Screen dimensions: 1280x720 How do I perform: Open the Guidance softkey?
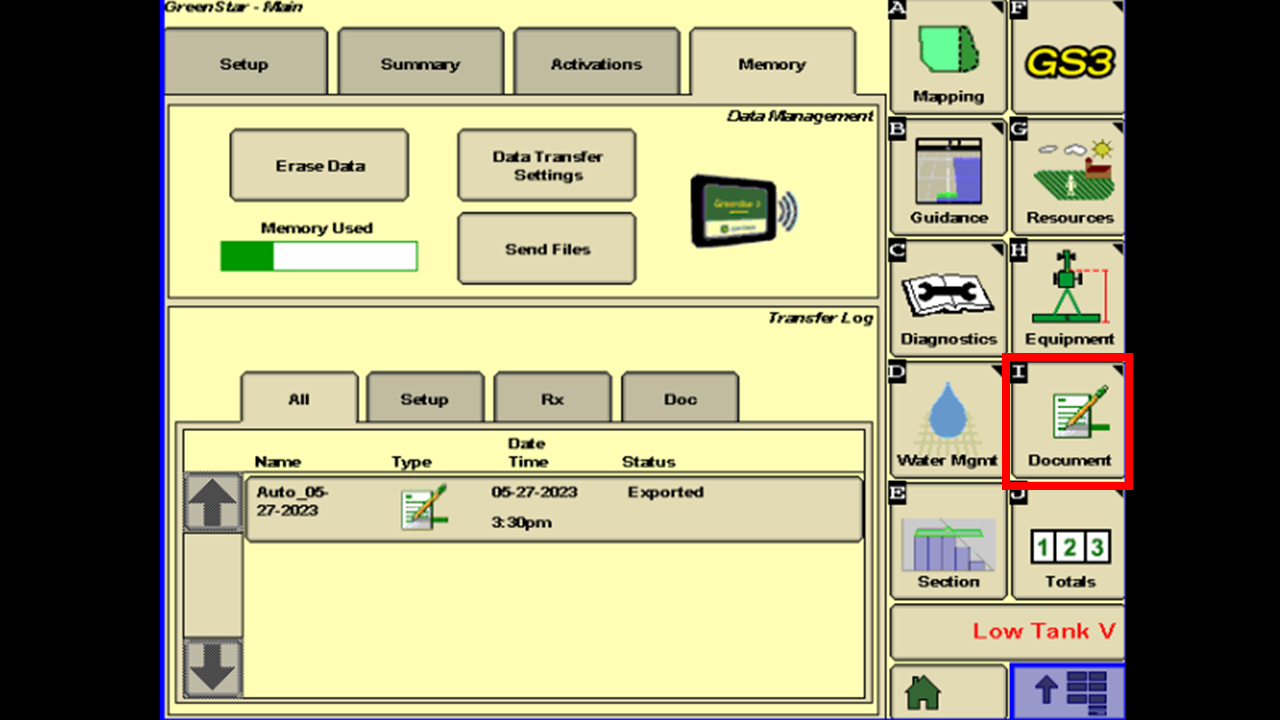948,177
